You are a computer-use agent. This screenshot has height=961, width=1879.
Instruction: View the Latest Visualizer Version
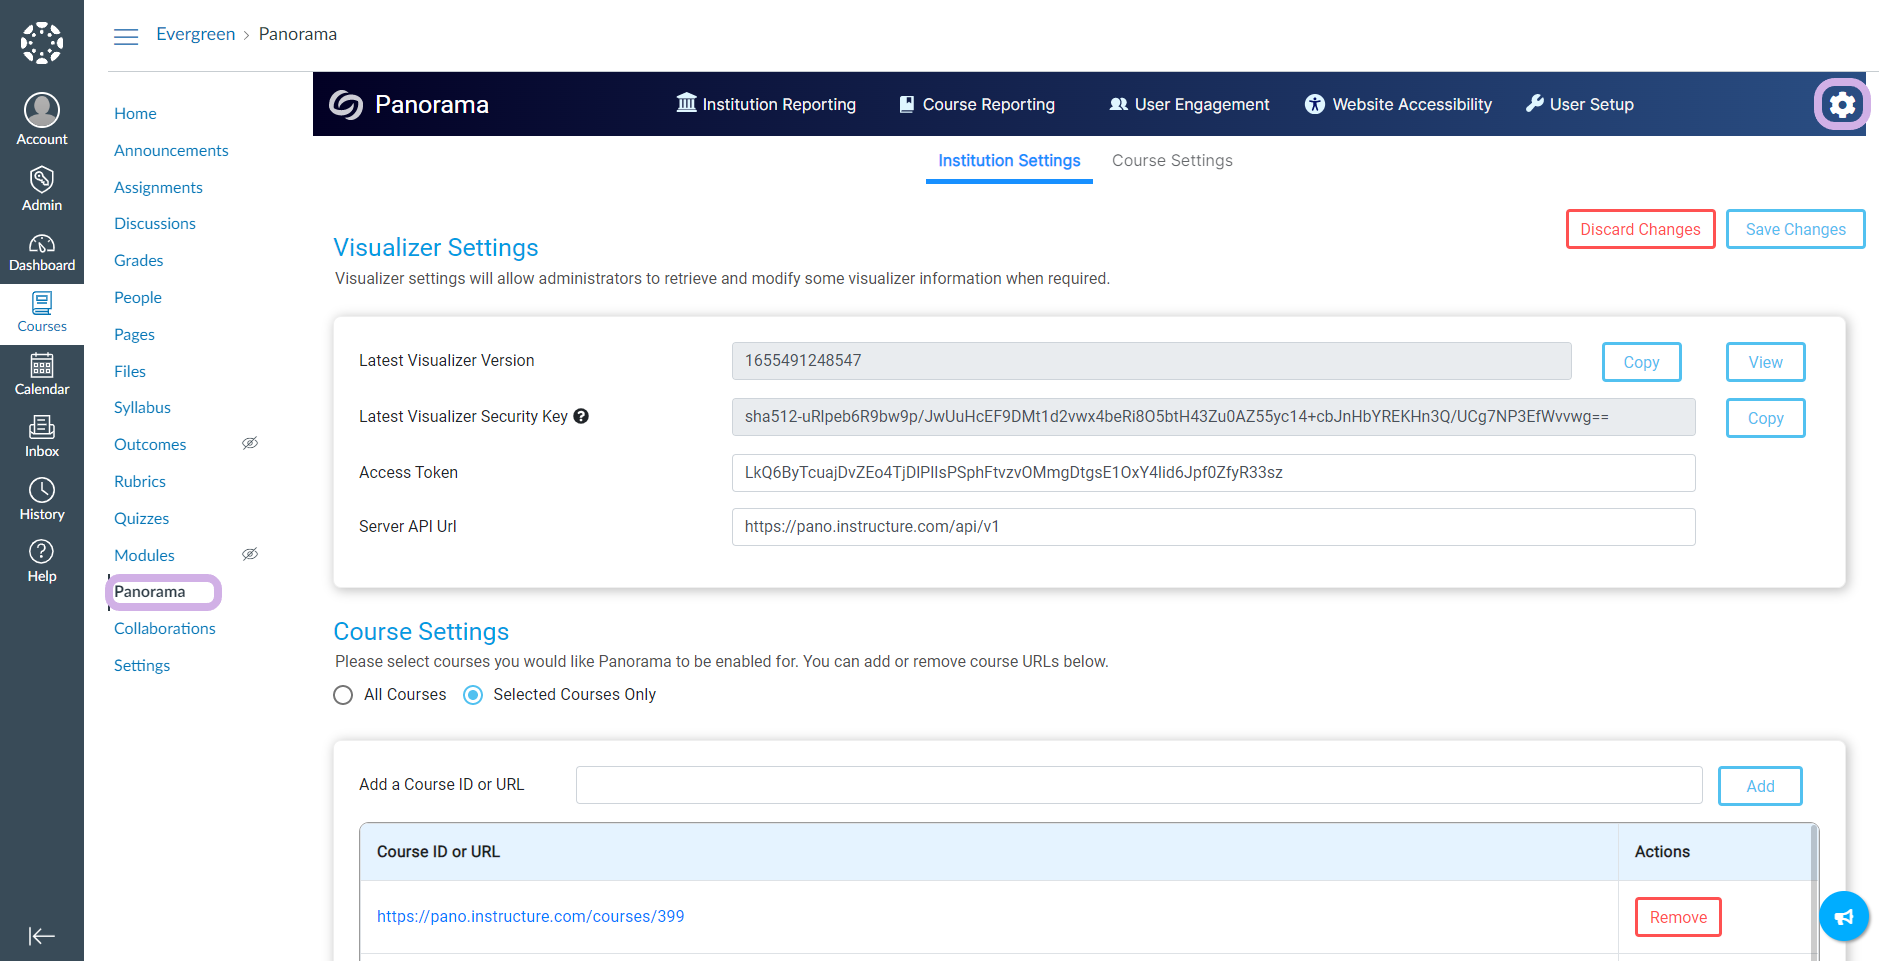pos(1765,362)
